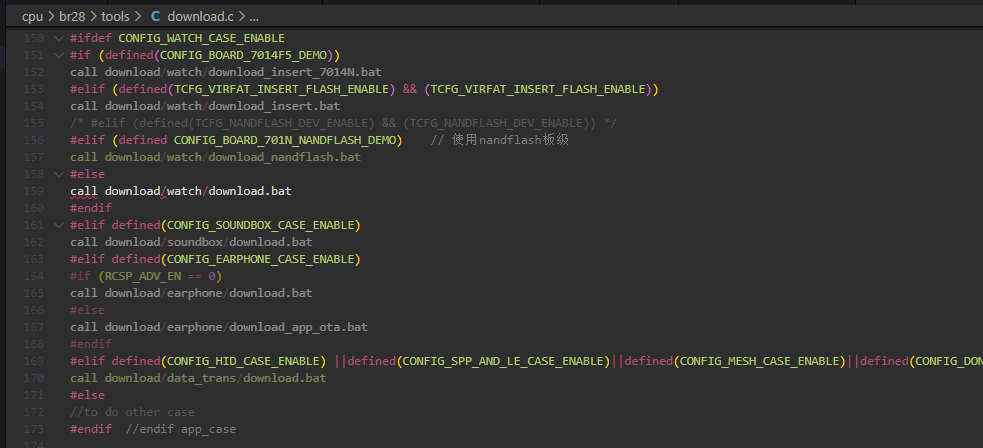This screenshot has width=983, height=448.
Task: Click line number 169 in the gutter
Action: (33, 361)
